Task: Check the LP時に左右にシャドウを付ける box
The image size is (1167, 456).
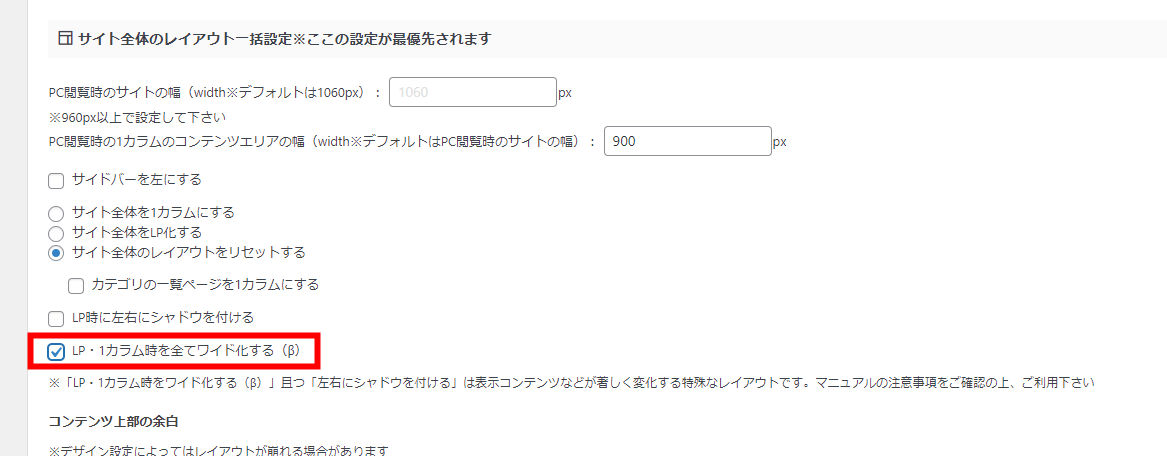Action: (x=56, y=319)
